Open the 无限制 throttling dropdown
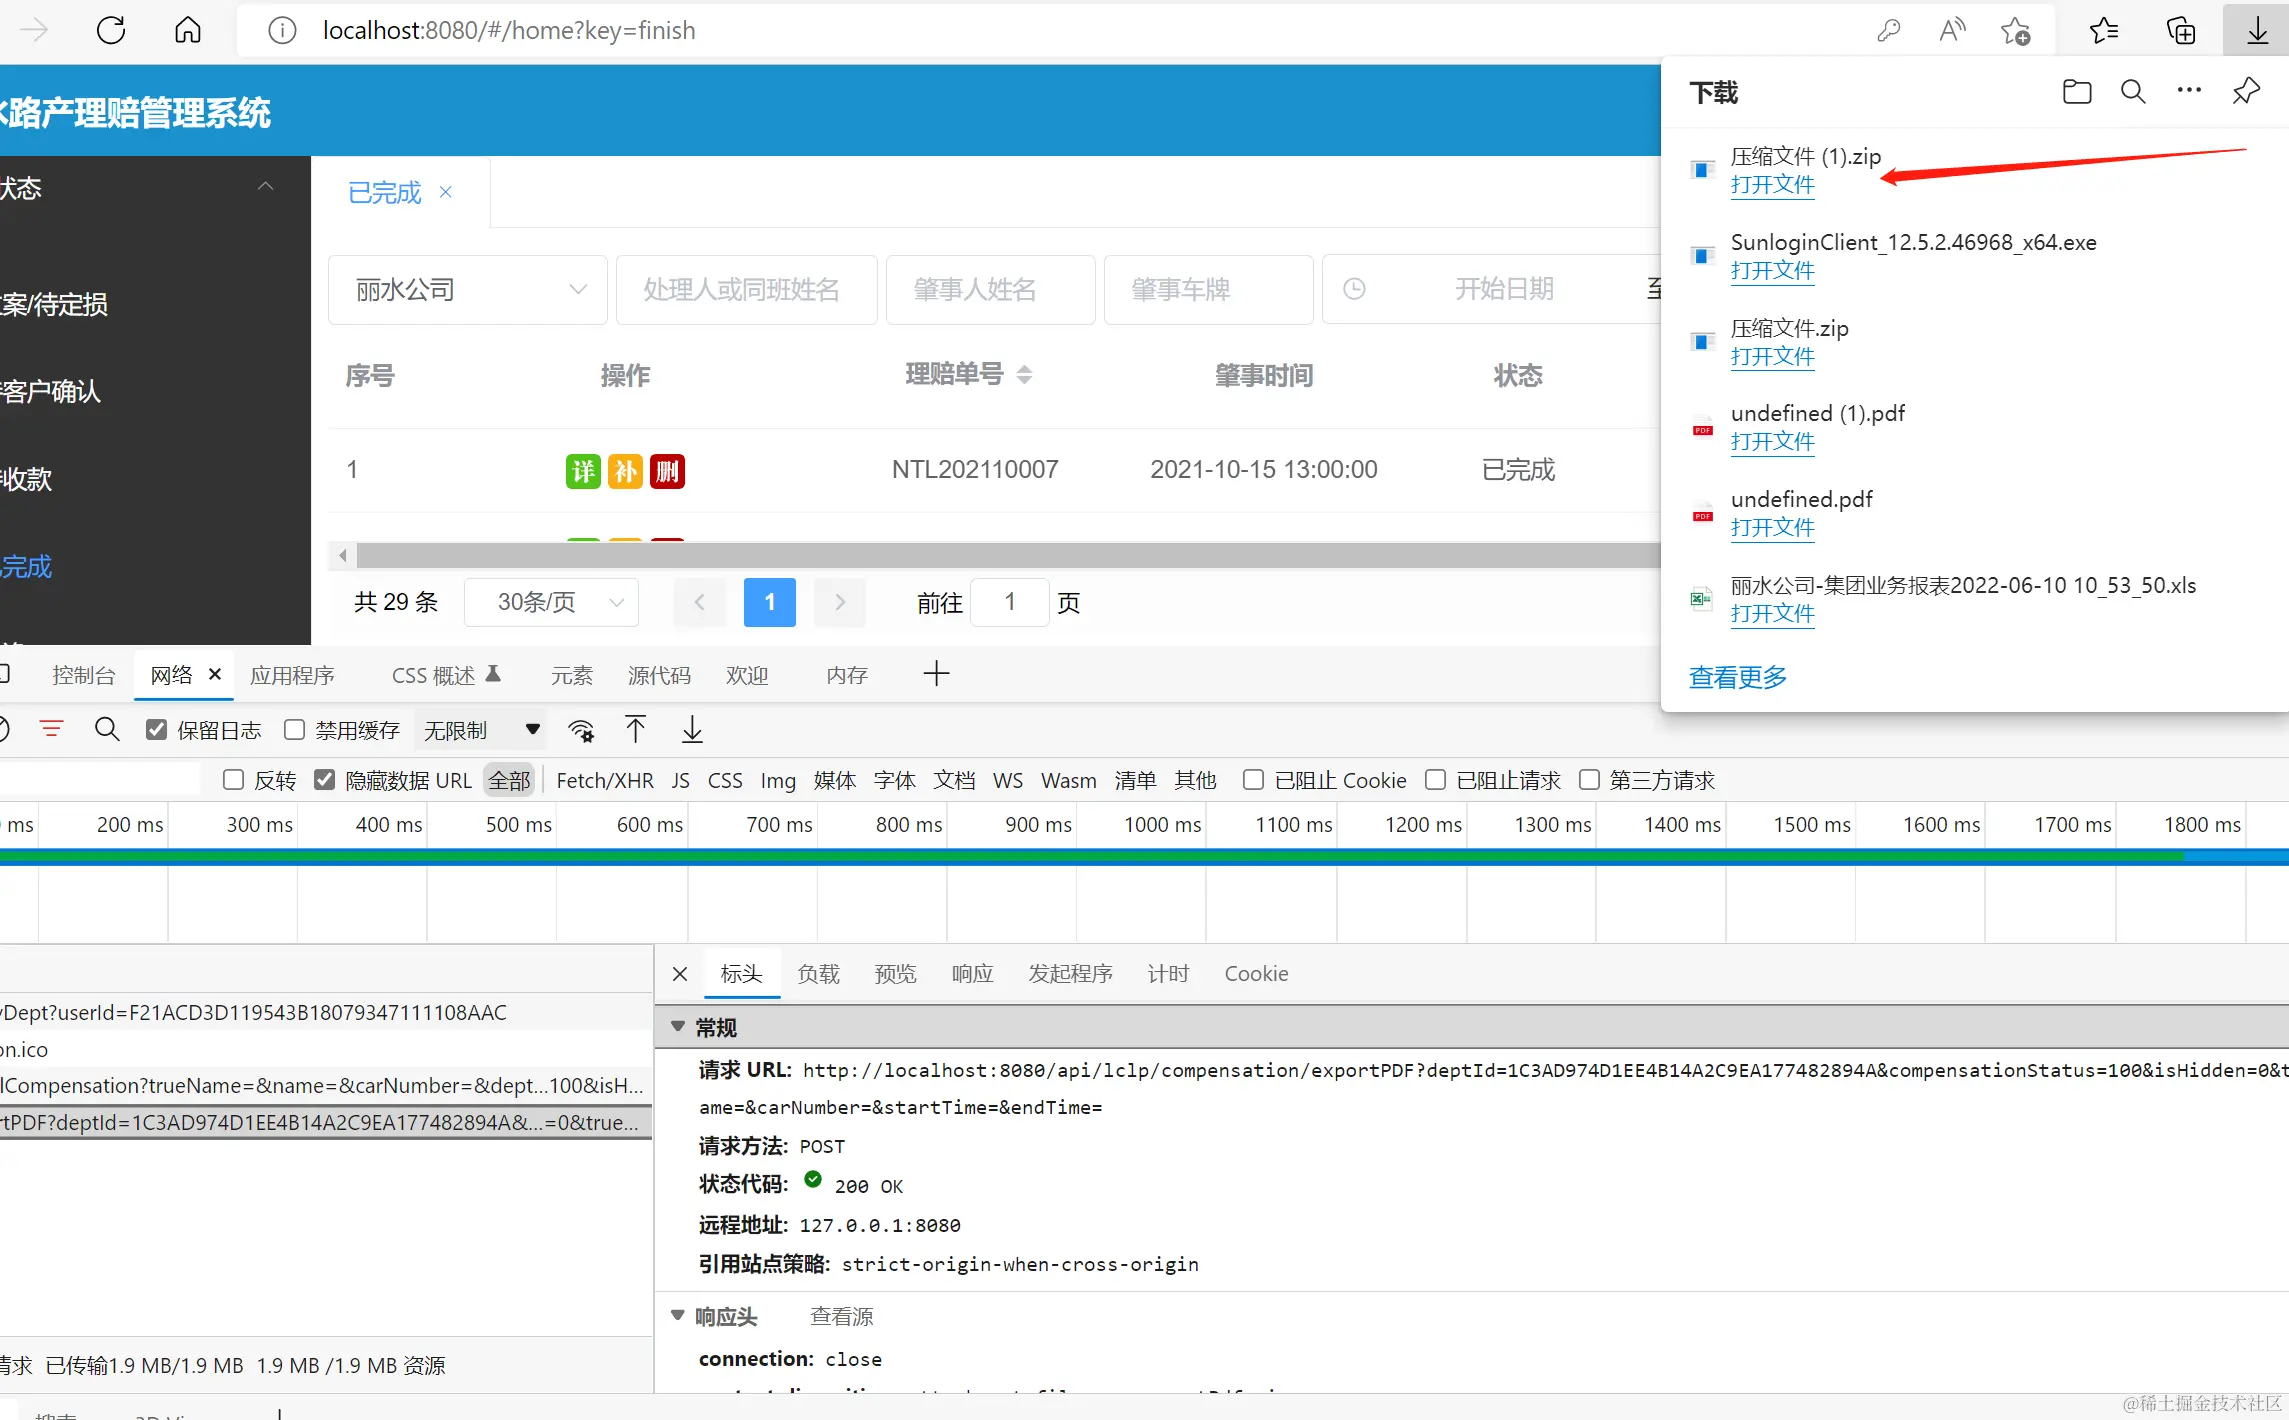 pyautogui.click(x=480, y=730)
